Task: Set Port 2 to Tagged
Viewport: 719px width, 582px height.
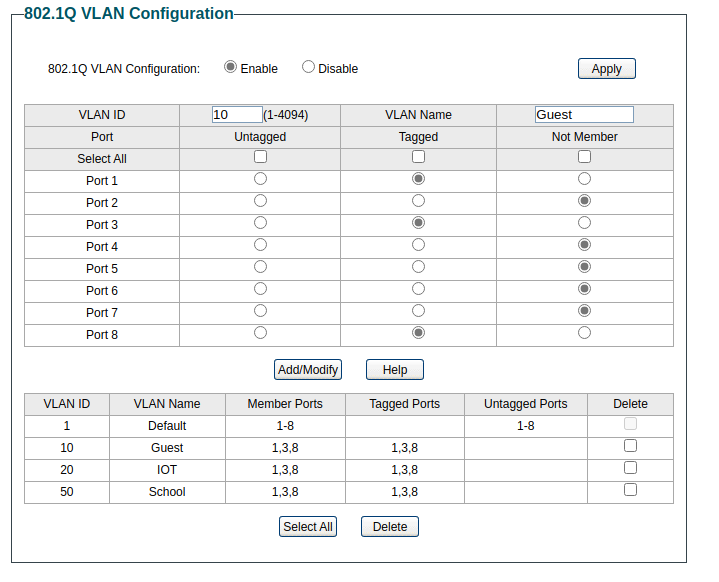Action: 418,201
